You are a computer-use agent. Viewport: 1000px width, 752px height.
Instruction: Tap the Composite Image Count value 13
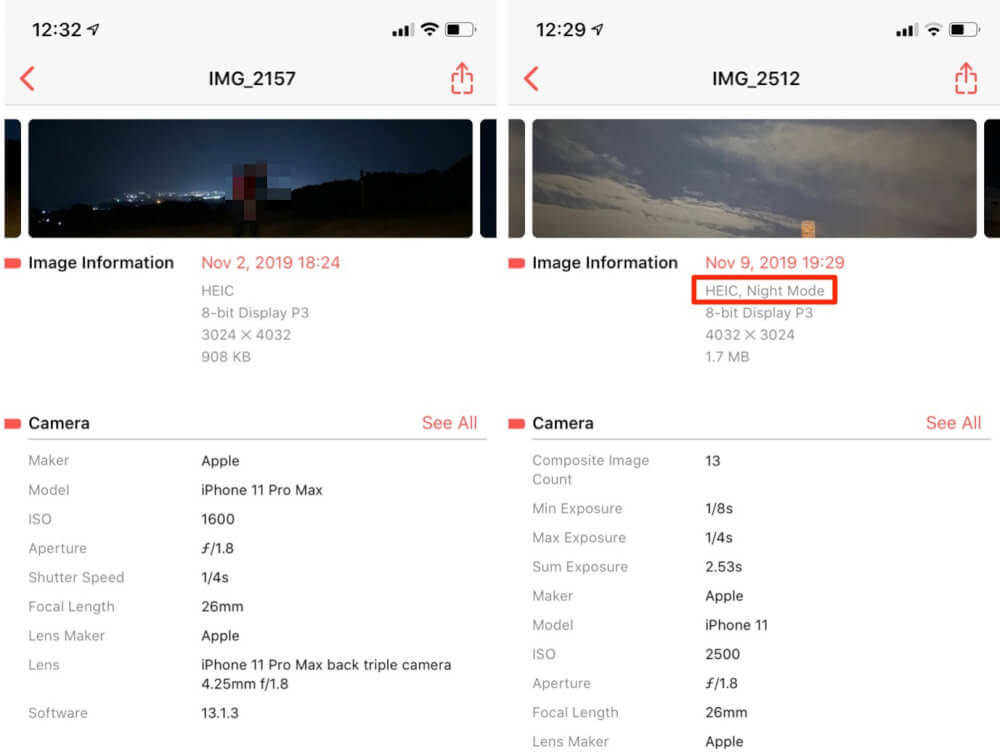pyautogui.click(x=712, y=461)
